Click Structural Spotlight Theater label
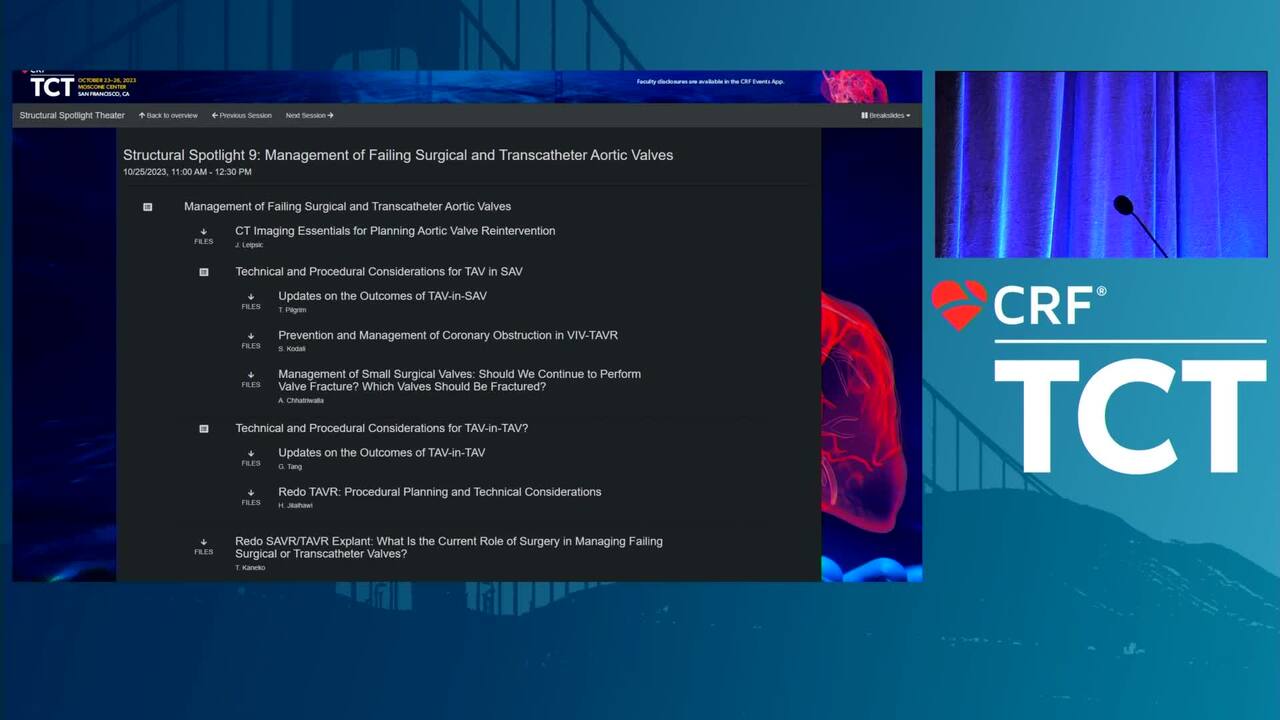The width and height of the screenshot is (1280, 720). [x=72, y=116]
